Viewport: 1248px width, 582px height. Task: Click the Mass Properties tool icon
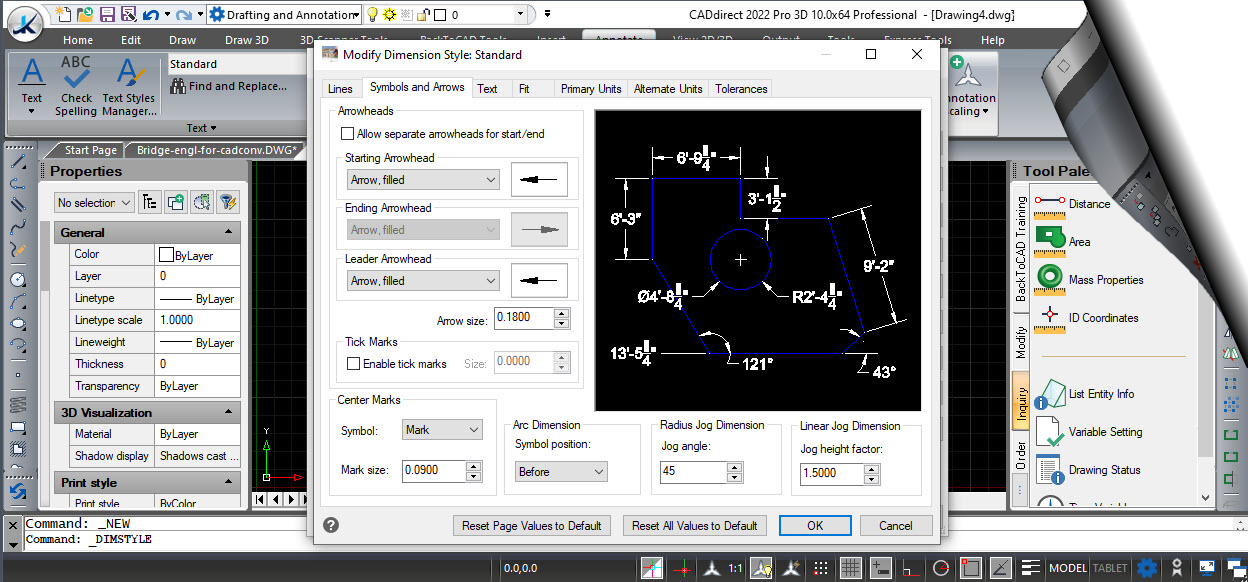coord(1050,279)
